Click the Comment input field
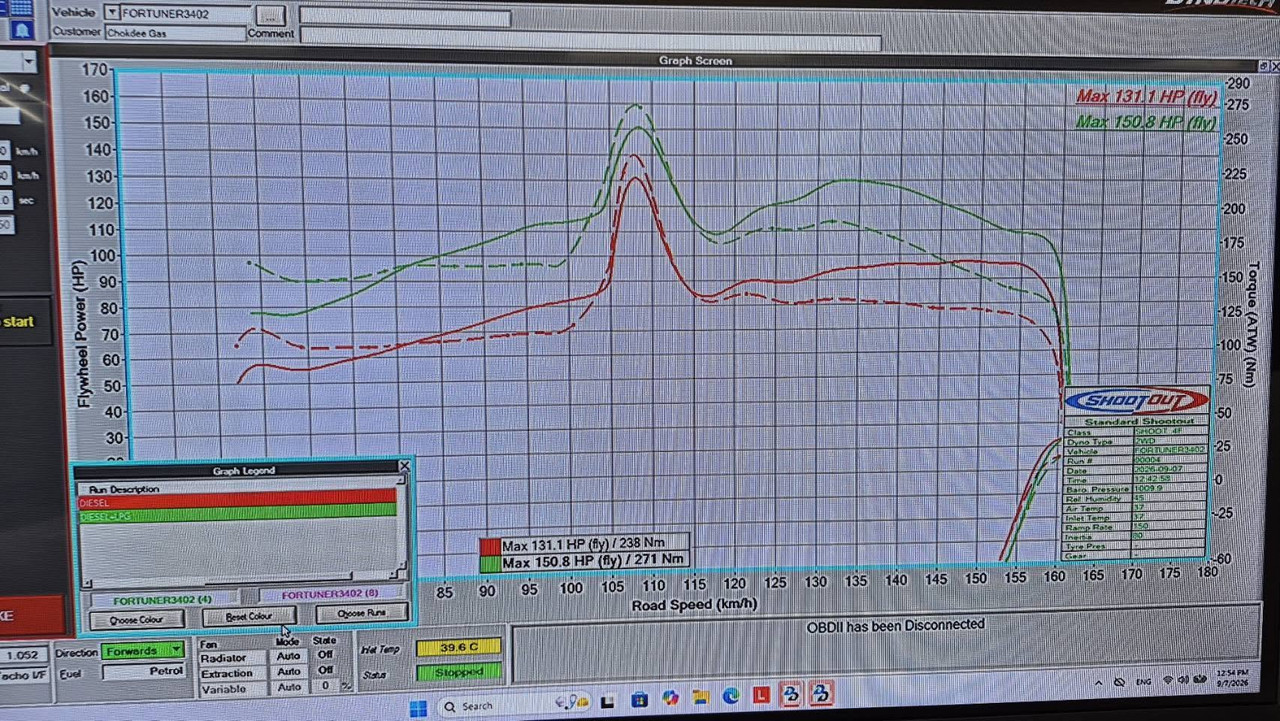 point(590,38)
